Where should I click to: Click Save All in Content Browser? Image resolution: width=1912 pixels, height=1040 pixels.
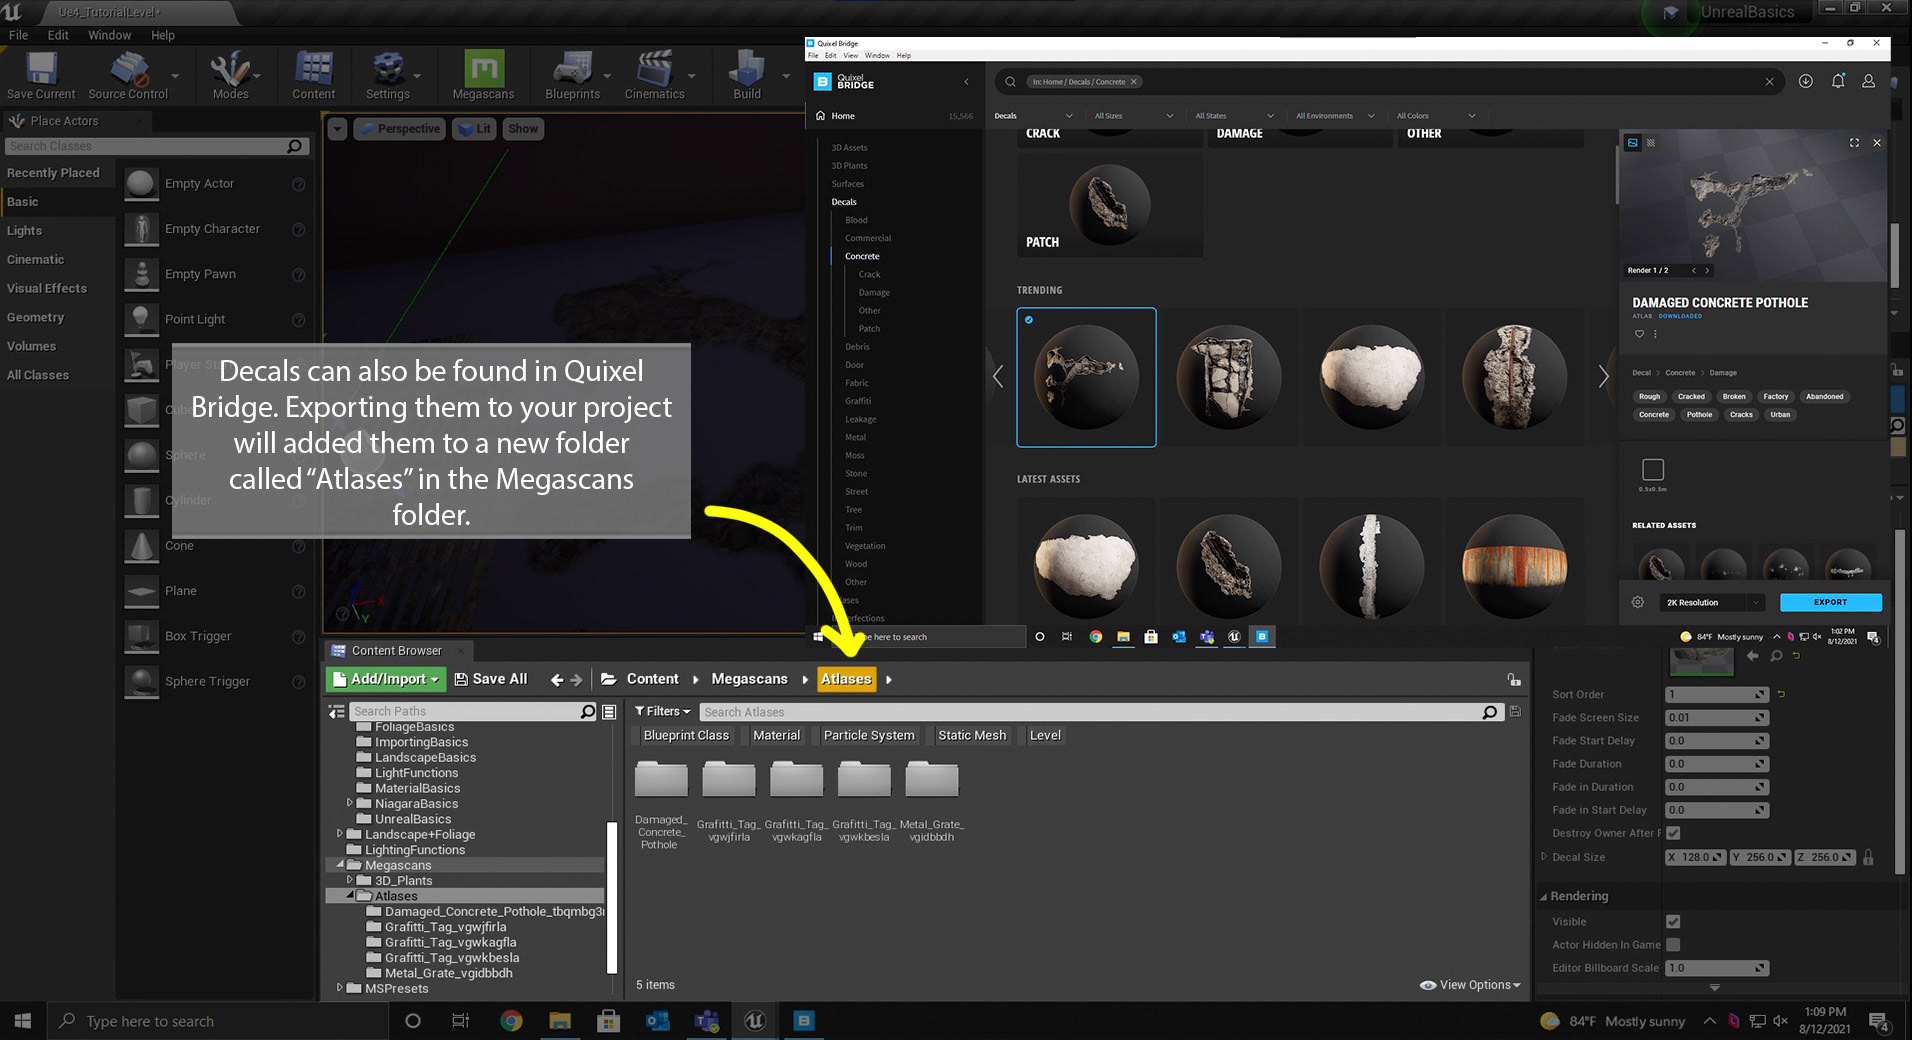[x=491, y=679]
